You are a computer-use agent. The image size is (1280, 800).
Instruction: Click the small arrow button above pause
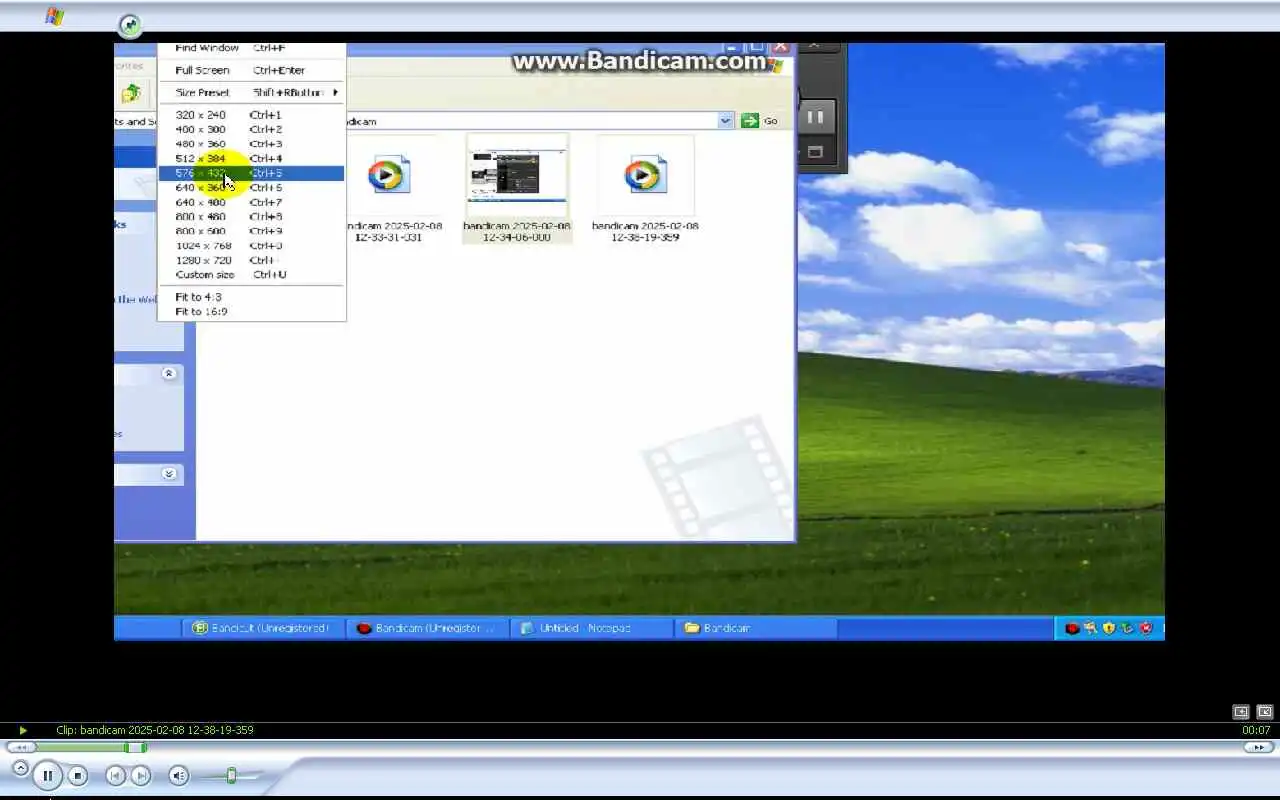(20, 767)
